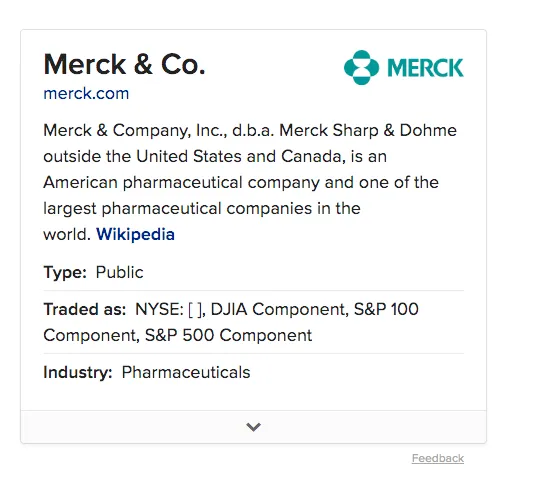The width and height of the screenshot is (537, 483).
Task: Send feedback via the Feedback link
Action: (x=438, y=458)
